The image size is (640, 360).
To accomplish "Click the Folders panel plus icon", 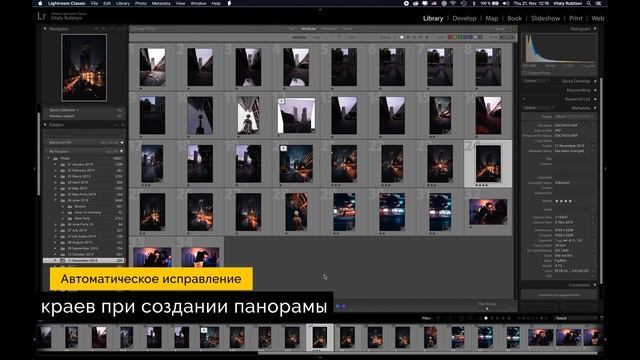I will pos(123,124).
